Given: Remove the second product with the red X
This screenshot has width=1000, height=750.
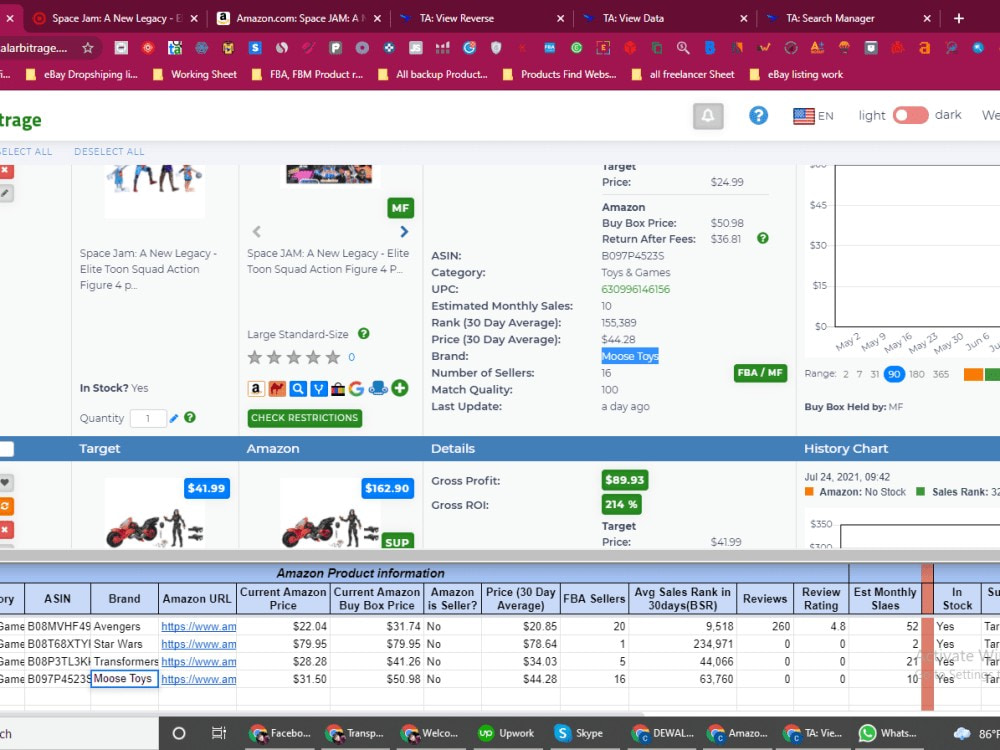Looking at the screenshot, I should coord(6,530).
